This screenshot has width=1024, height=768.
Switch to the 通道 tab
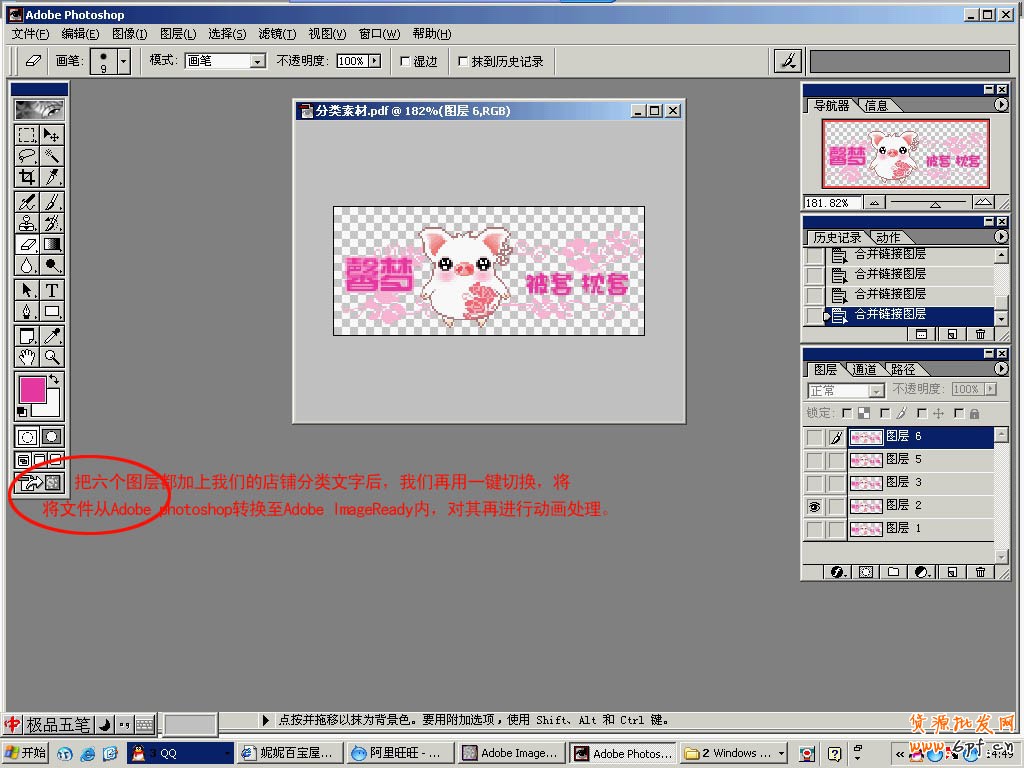[864, 370]
